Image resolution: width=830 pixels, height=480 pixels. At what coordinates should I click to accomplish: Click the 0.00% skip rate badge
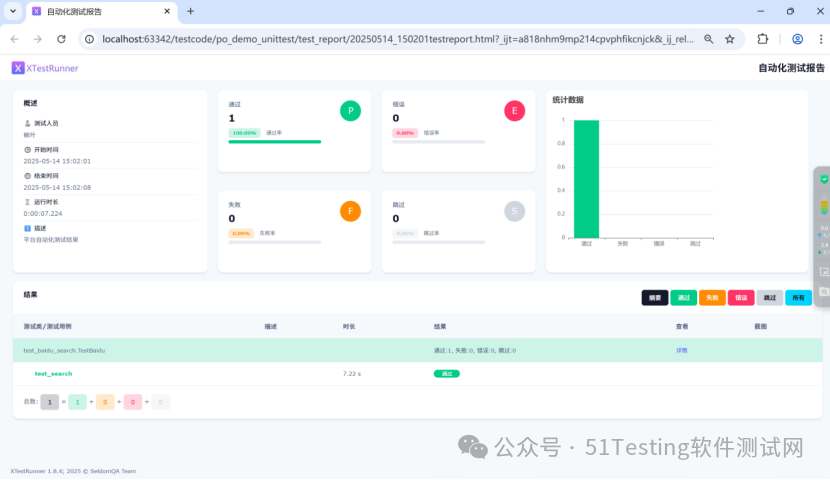(405, 233)
